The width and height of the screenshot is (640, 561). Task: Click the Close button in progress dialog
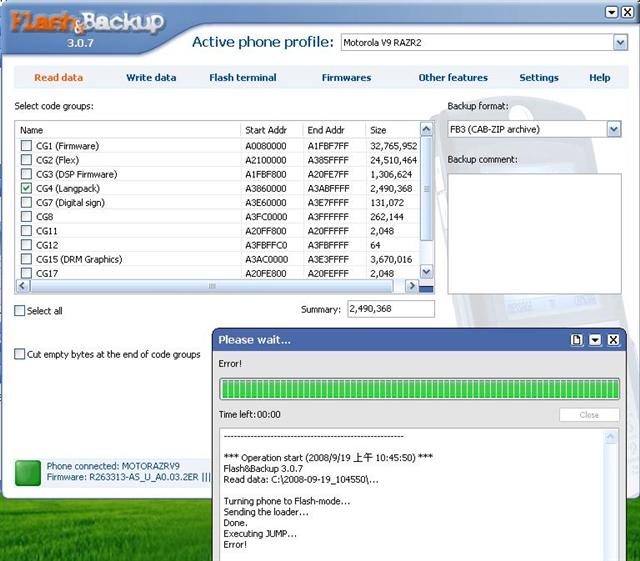(589, 415)
